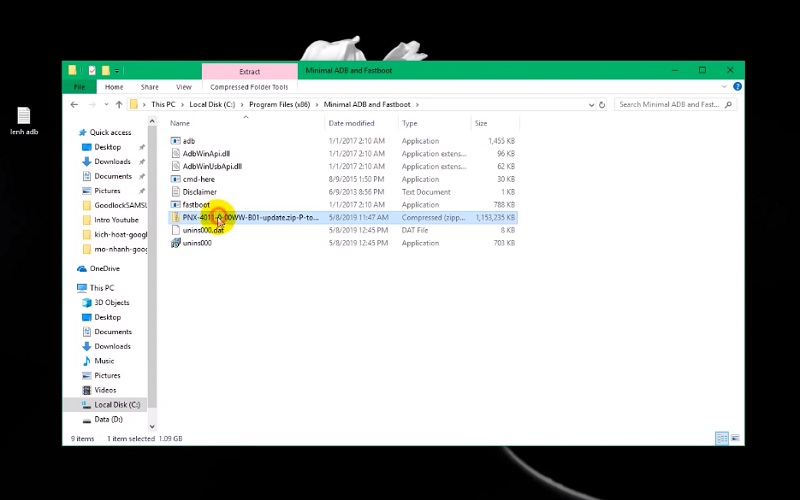Select This PC in navigation pane
Viewport: 800px width, 500px height.
click(x=102, y=288)
